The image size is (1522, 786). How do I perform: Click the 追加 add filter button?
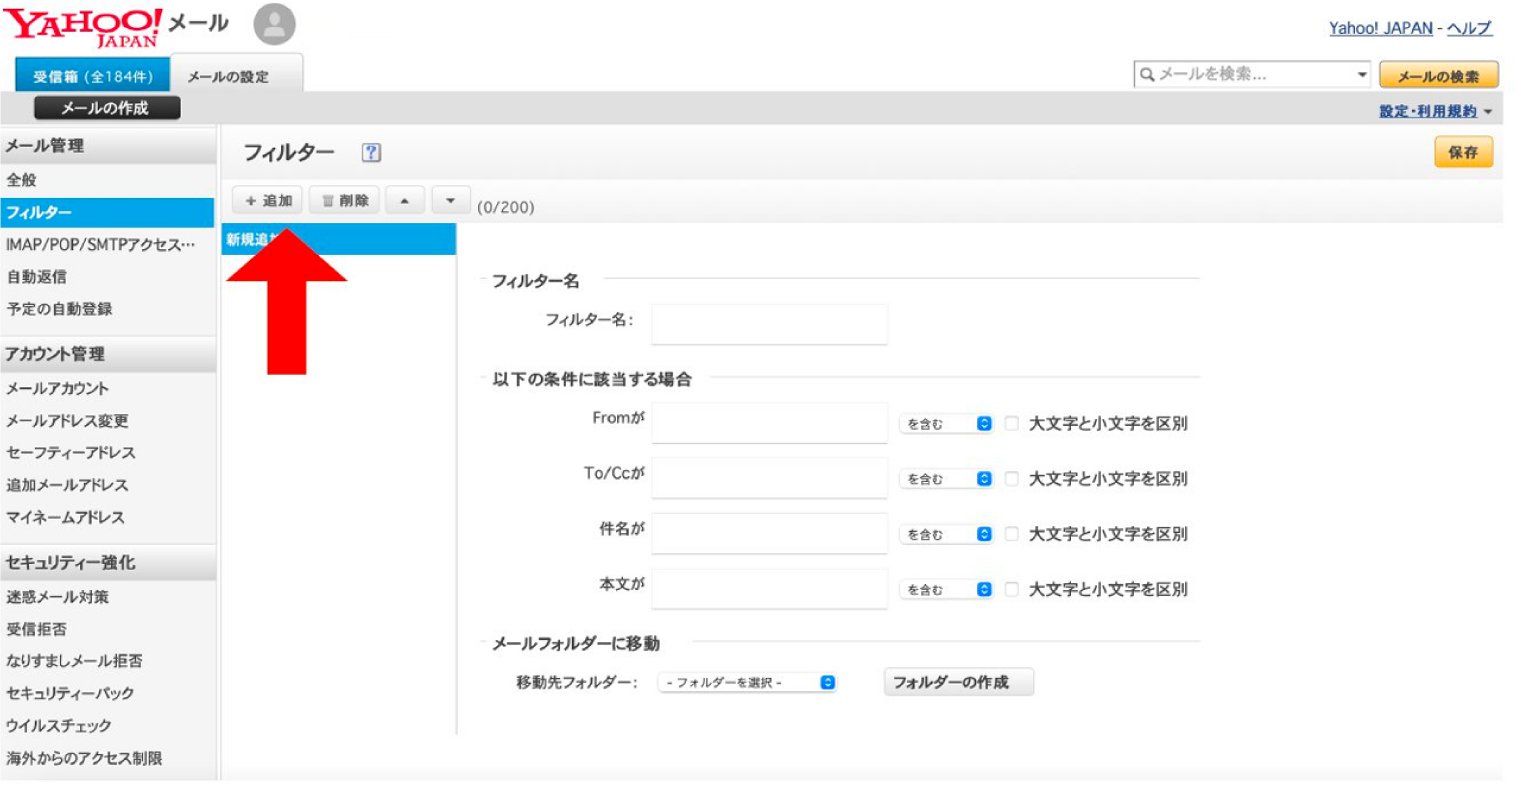pyautogui.click(x=267, y=200)
